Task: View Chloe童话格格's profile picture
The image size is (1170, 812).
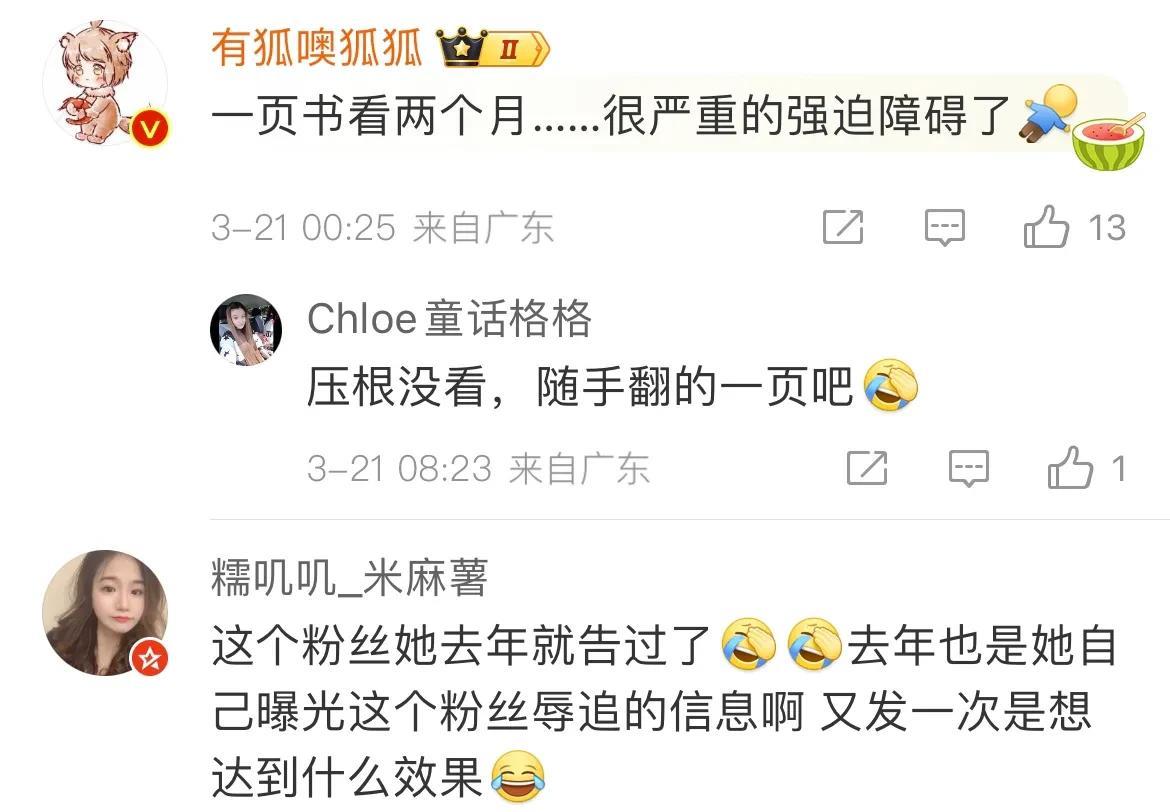Action: [x=245, y=329]
